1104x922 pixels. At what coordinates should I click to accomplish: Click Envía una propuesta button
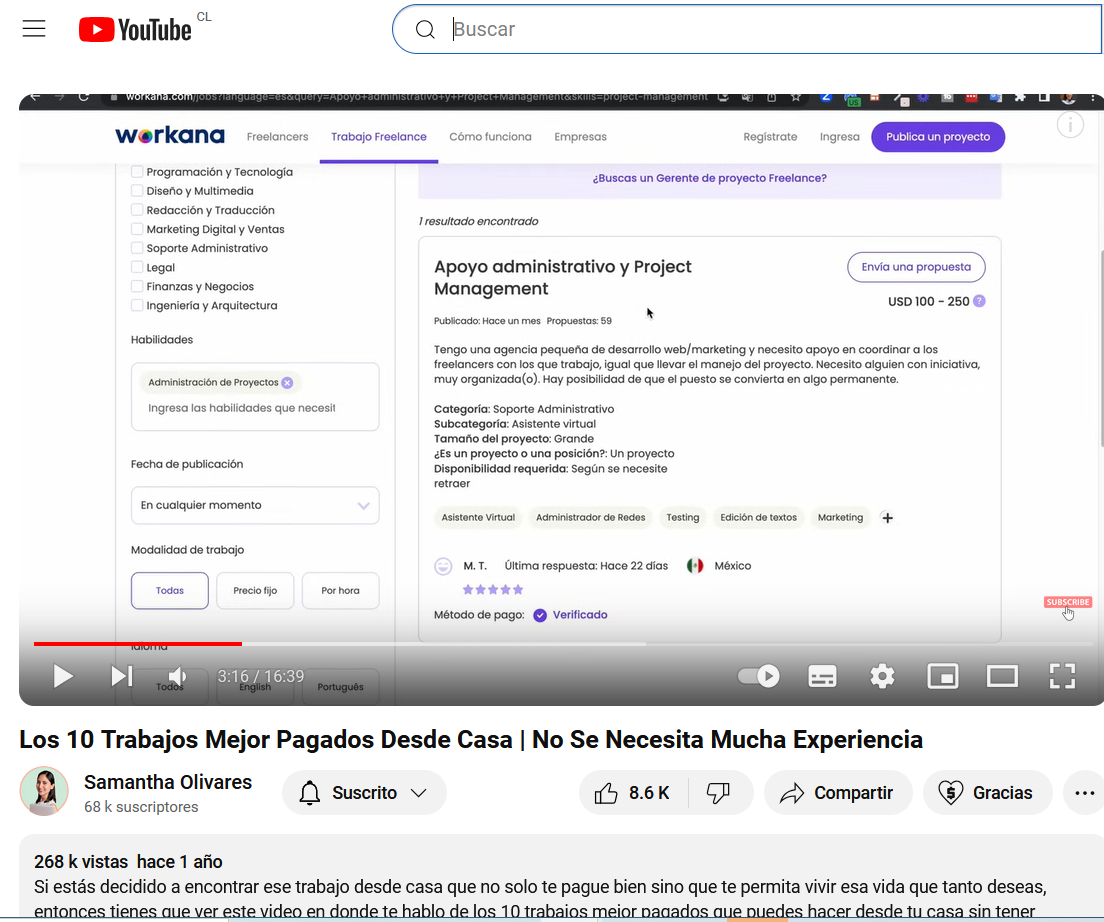coord(916,267)
